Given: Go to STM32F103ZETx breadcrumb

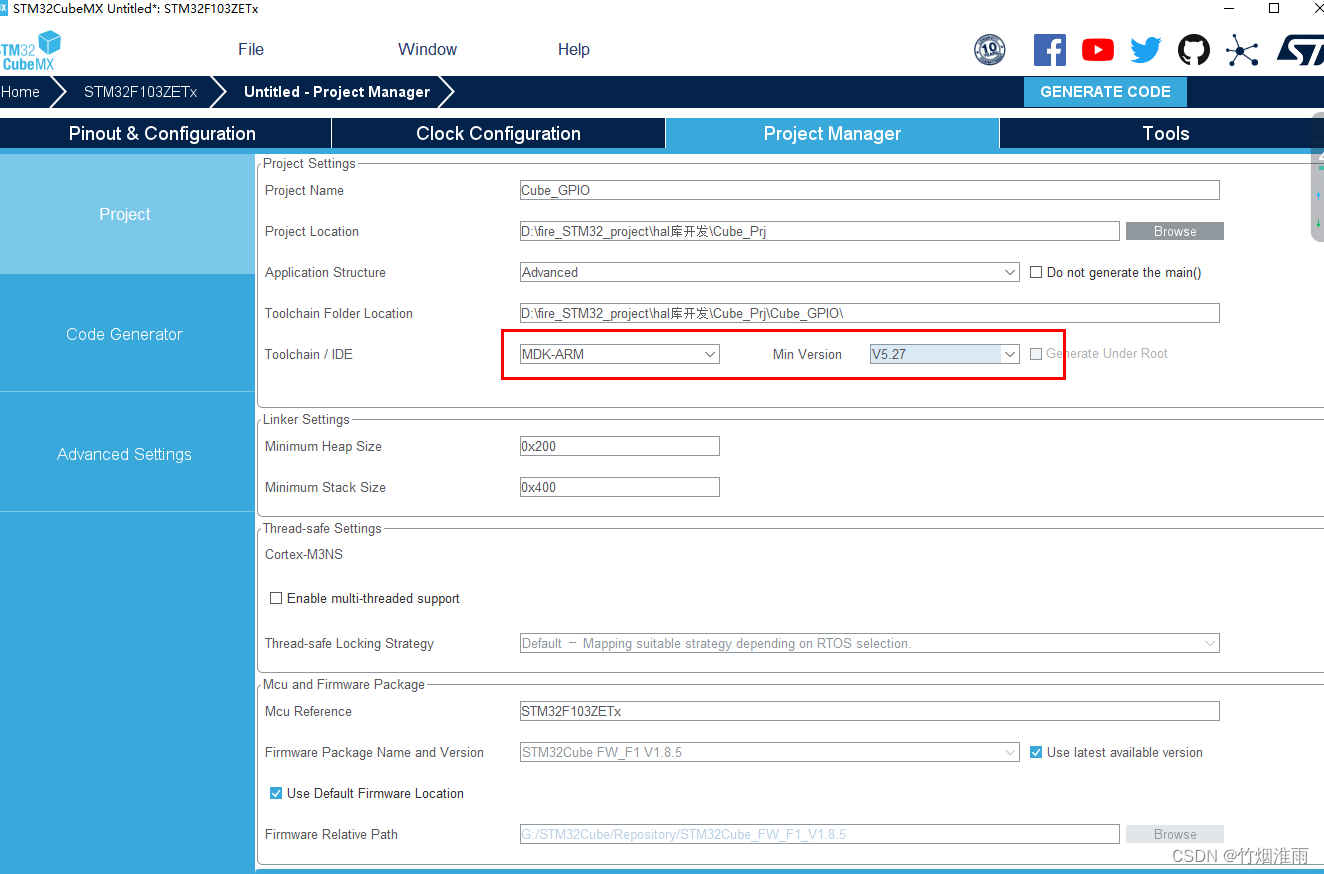Looking at the screenshot, I should click(140, 92).
